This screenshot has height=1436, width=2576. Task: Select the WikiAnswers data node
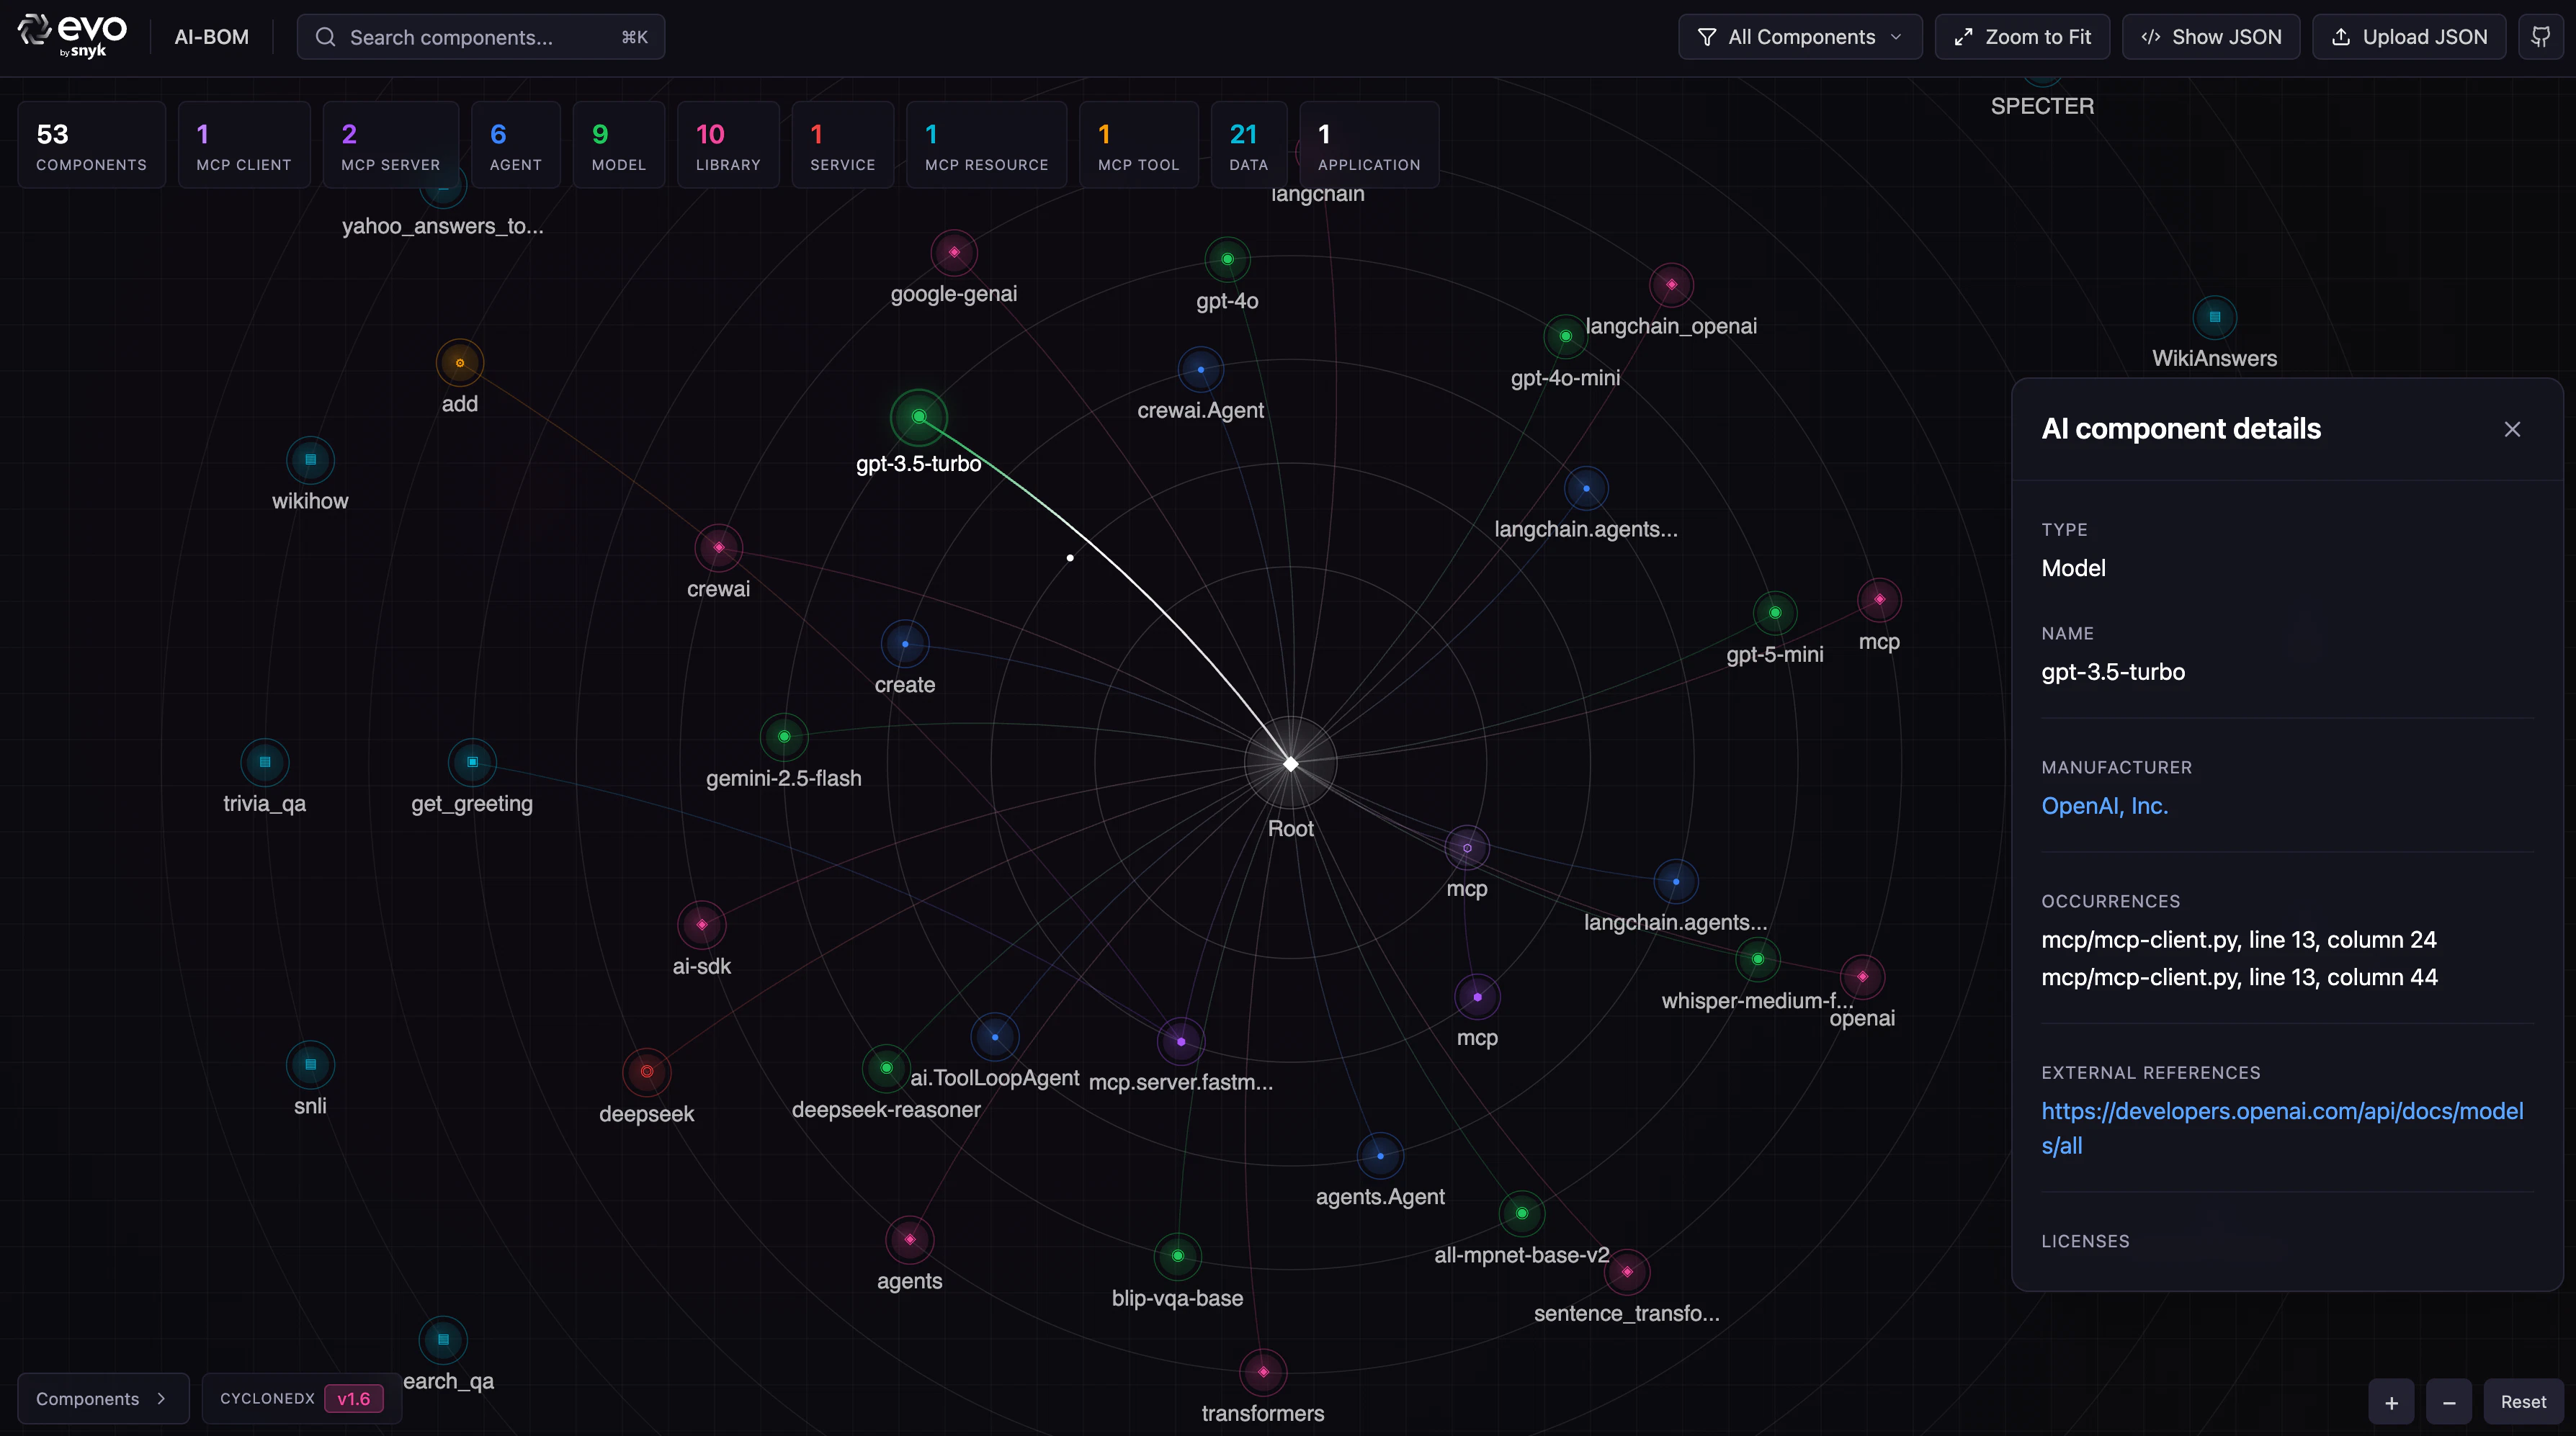click(x=2215, y=317)
